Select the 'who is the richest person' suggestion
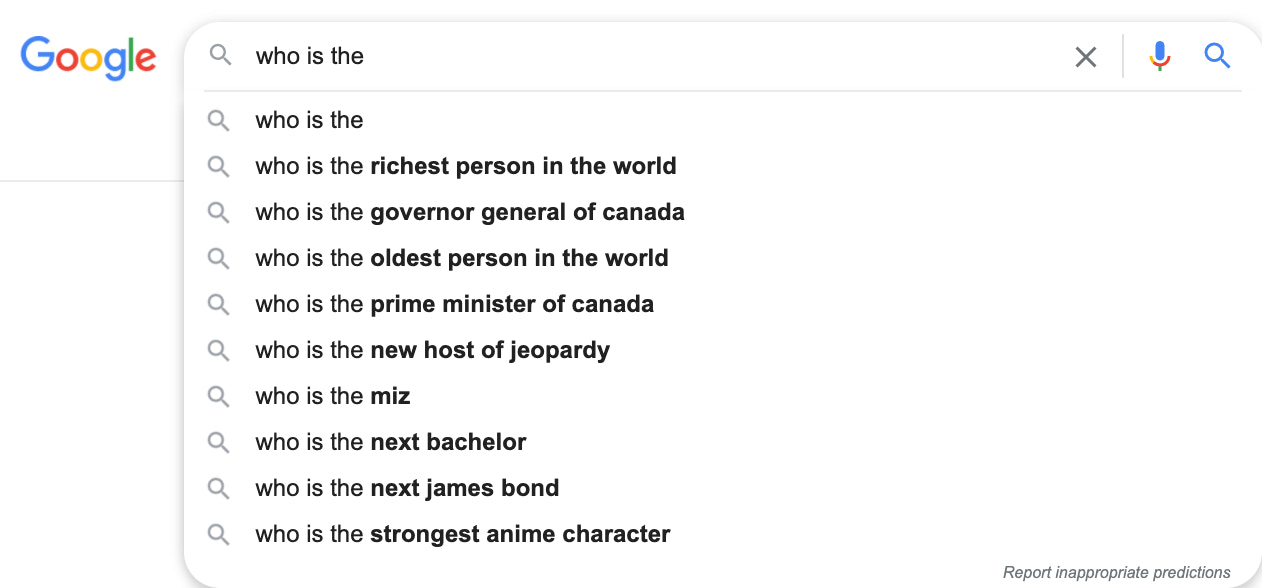Viewport: 1262px width, 588px height. [465, 166]
